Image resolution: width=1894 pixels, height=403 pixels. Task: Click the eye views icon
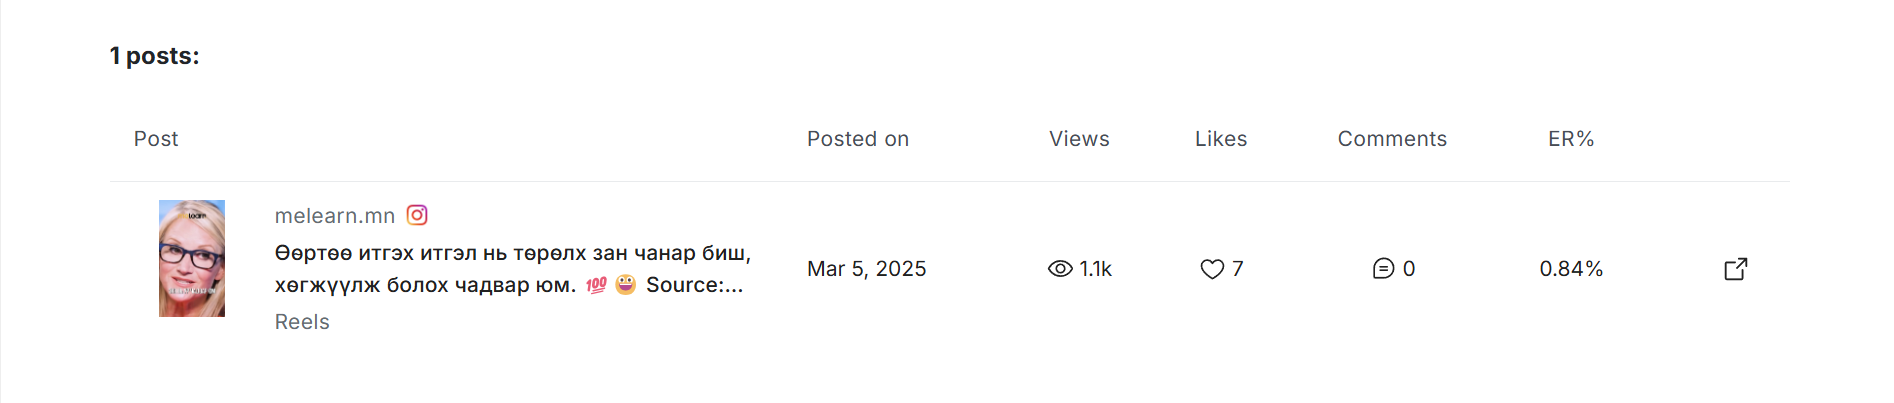pos(1060,269)
